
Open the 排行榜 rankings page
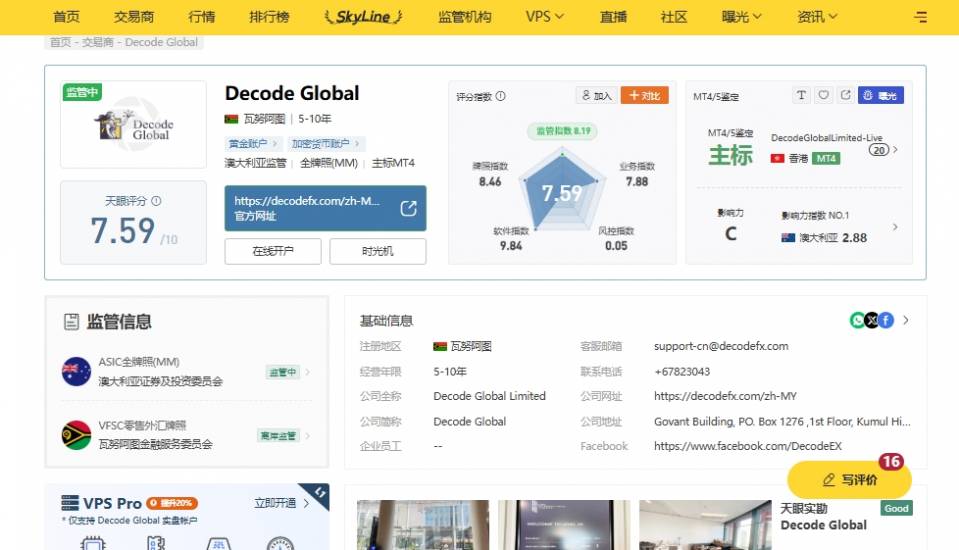point(269,17)
